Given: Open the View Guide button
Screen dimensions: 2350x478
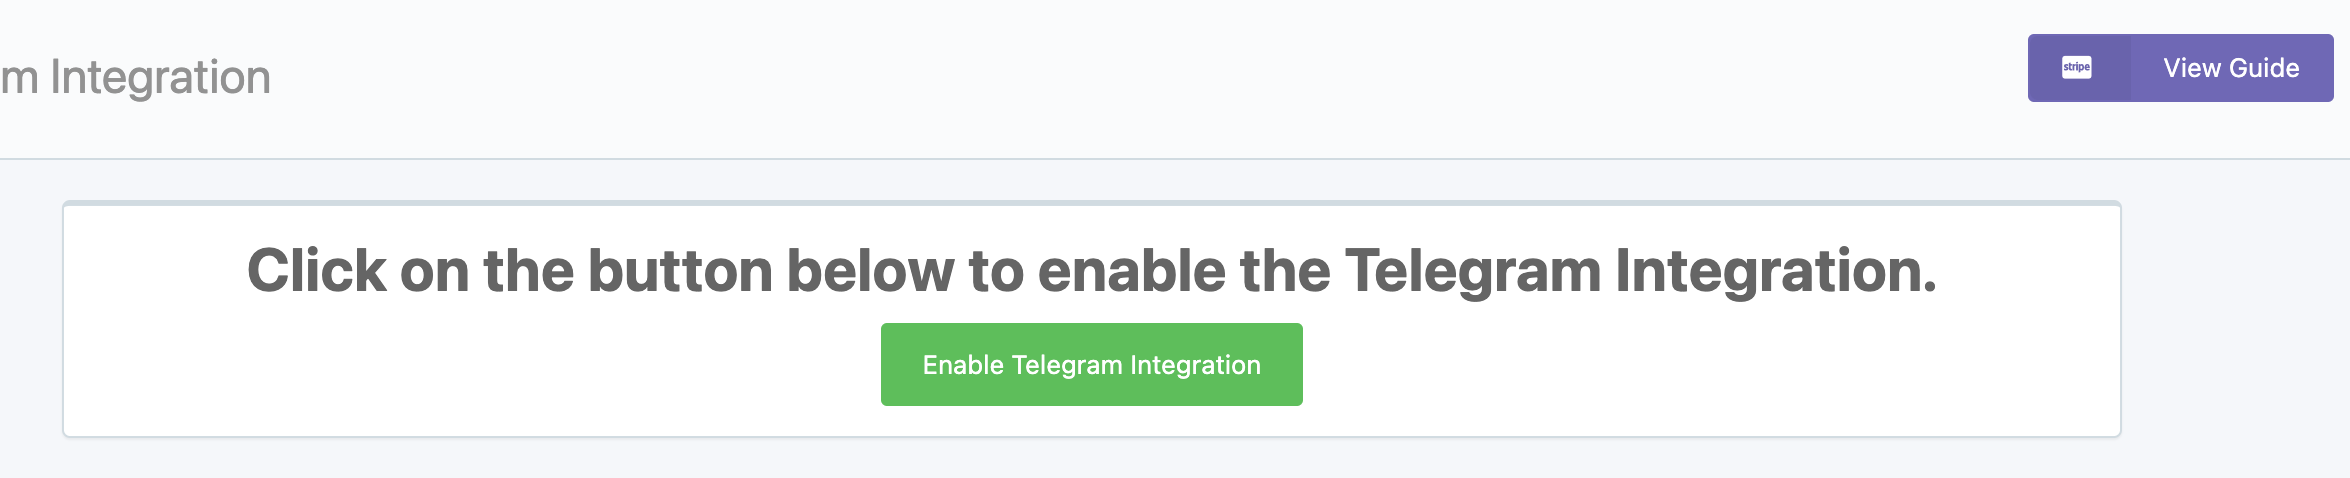Looking at the screenshot, I should coord(2180,68).
